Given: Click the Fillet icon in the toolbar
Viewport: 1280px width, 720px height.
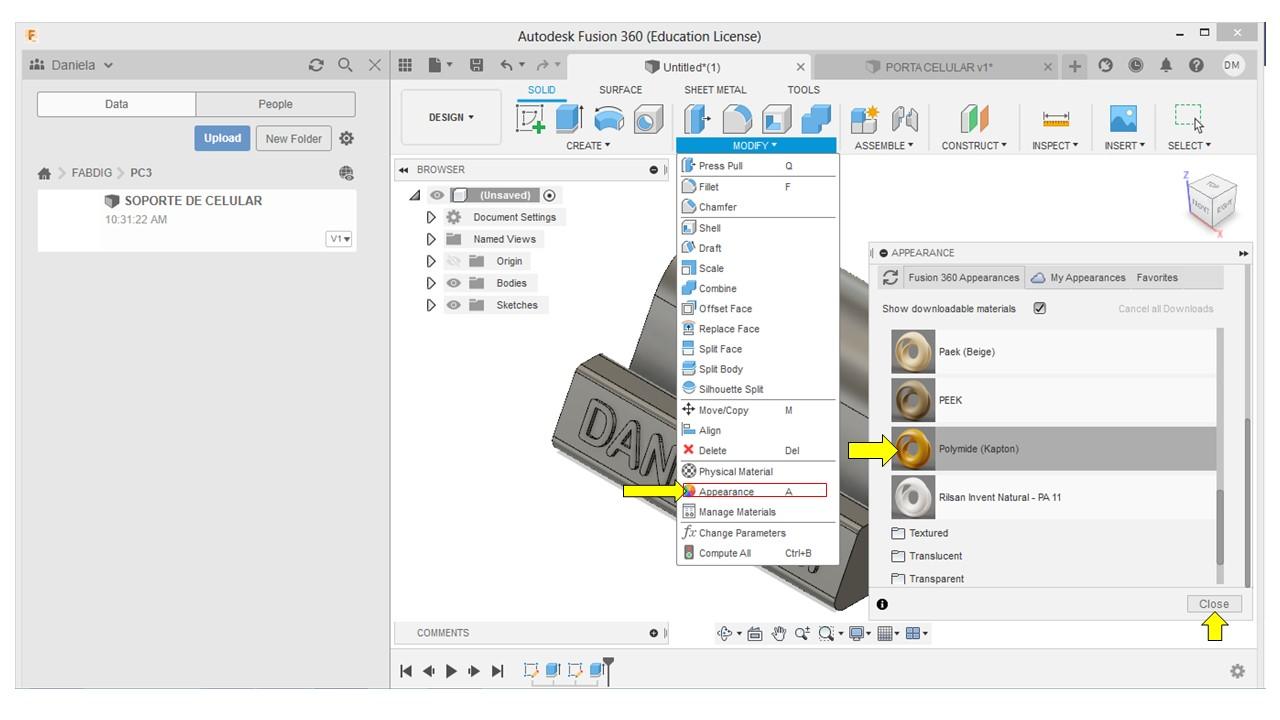Looking at the screenshot, I should (737, 119).
